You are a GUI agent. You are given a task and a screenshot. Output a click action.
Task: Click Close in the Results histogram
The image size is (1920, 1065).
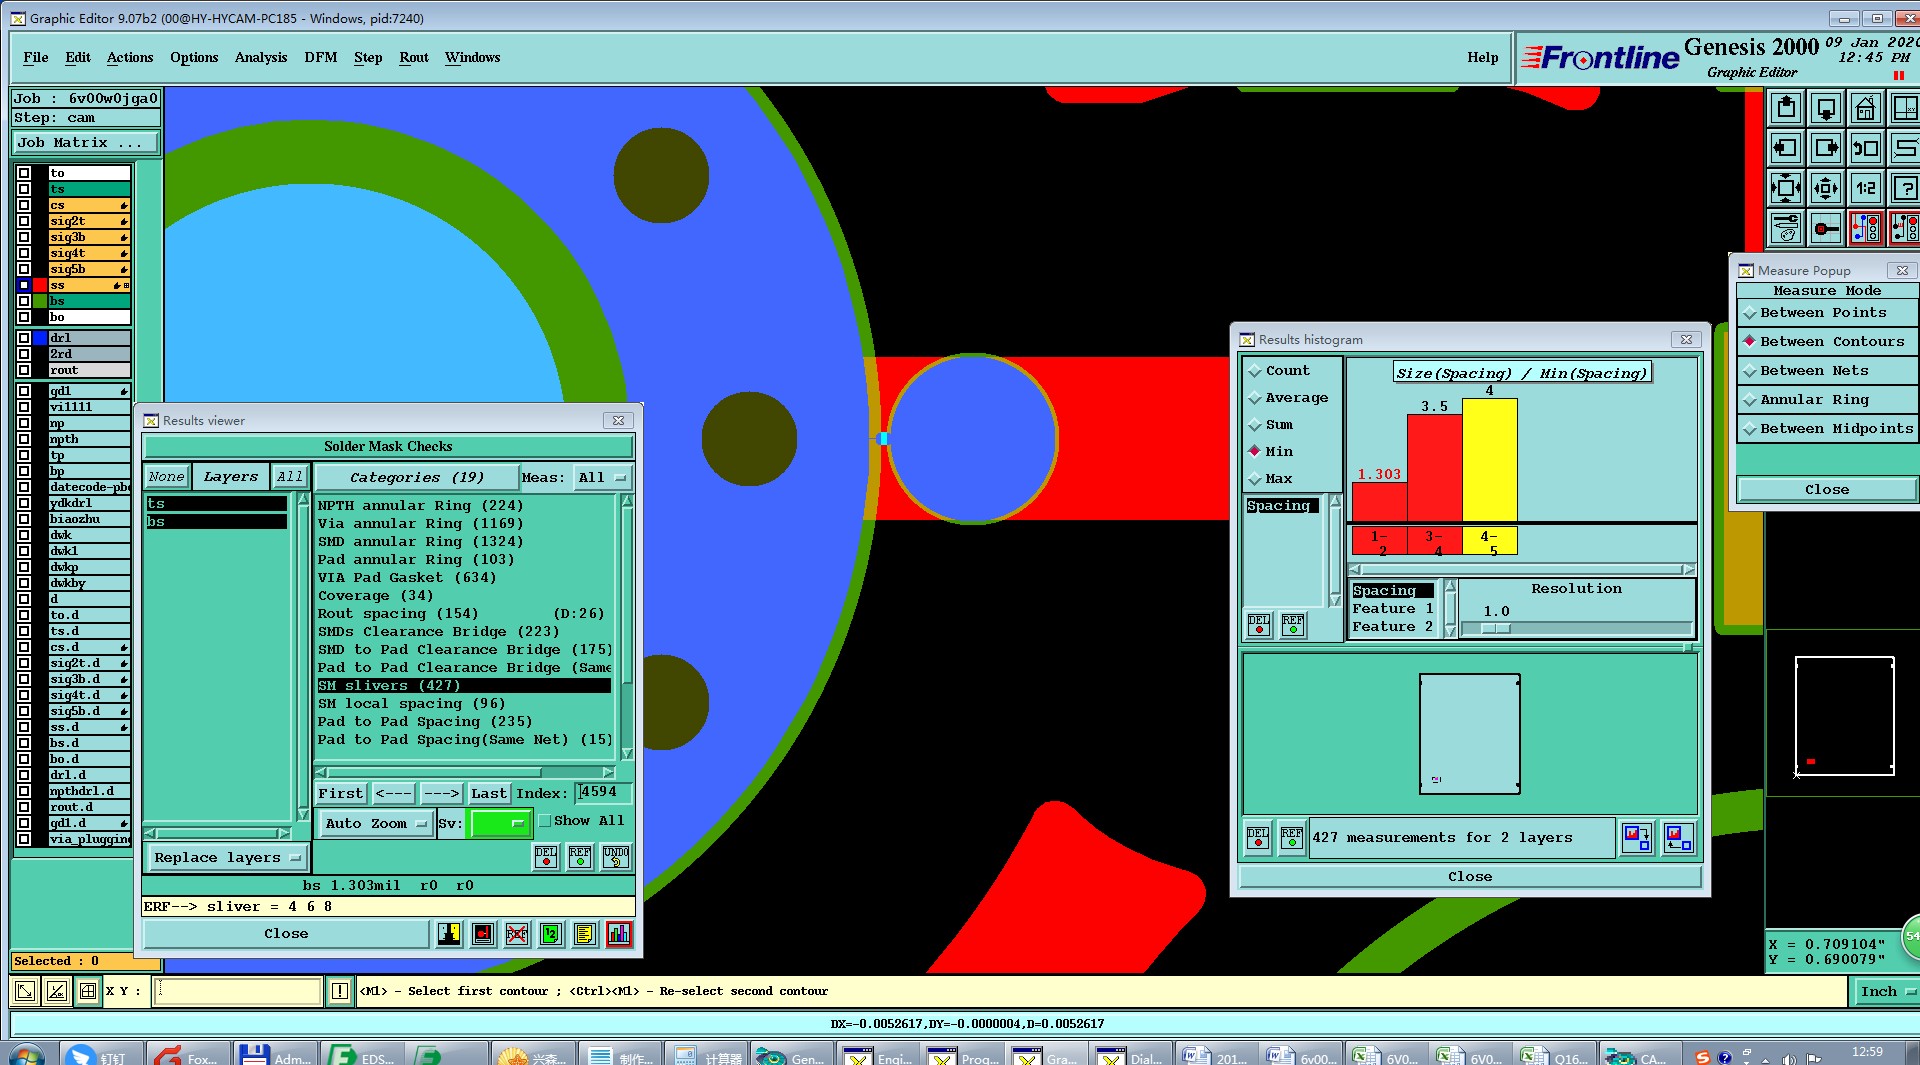[1470, 877]
